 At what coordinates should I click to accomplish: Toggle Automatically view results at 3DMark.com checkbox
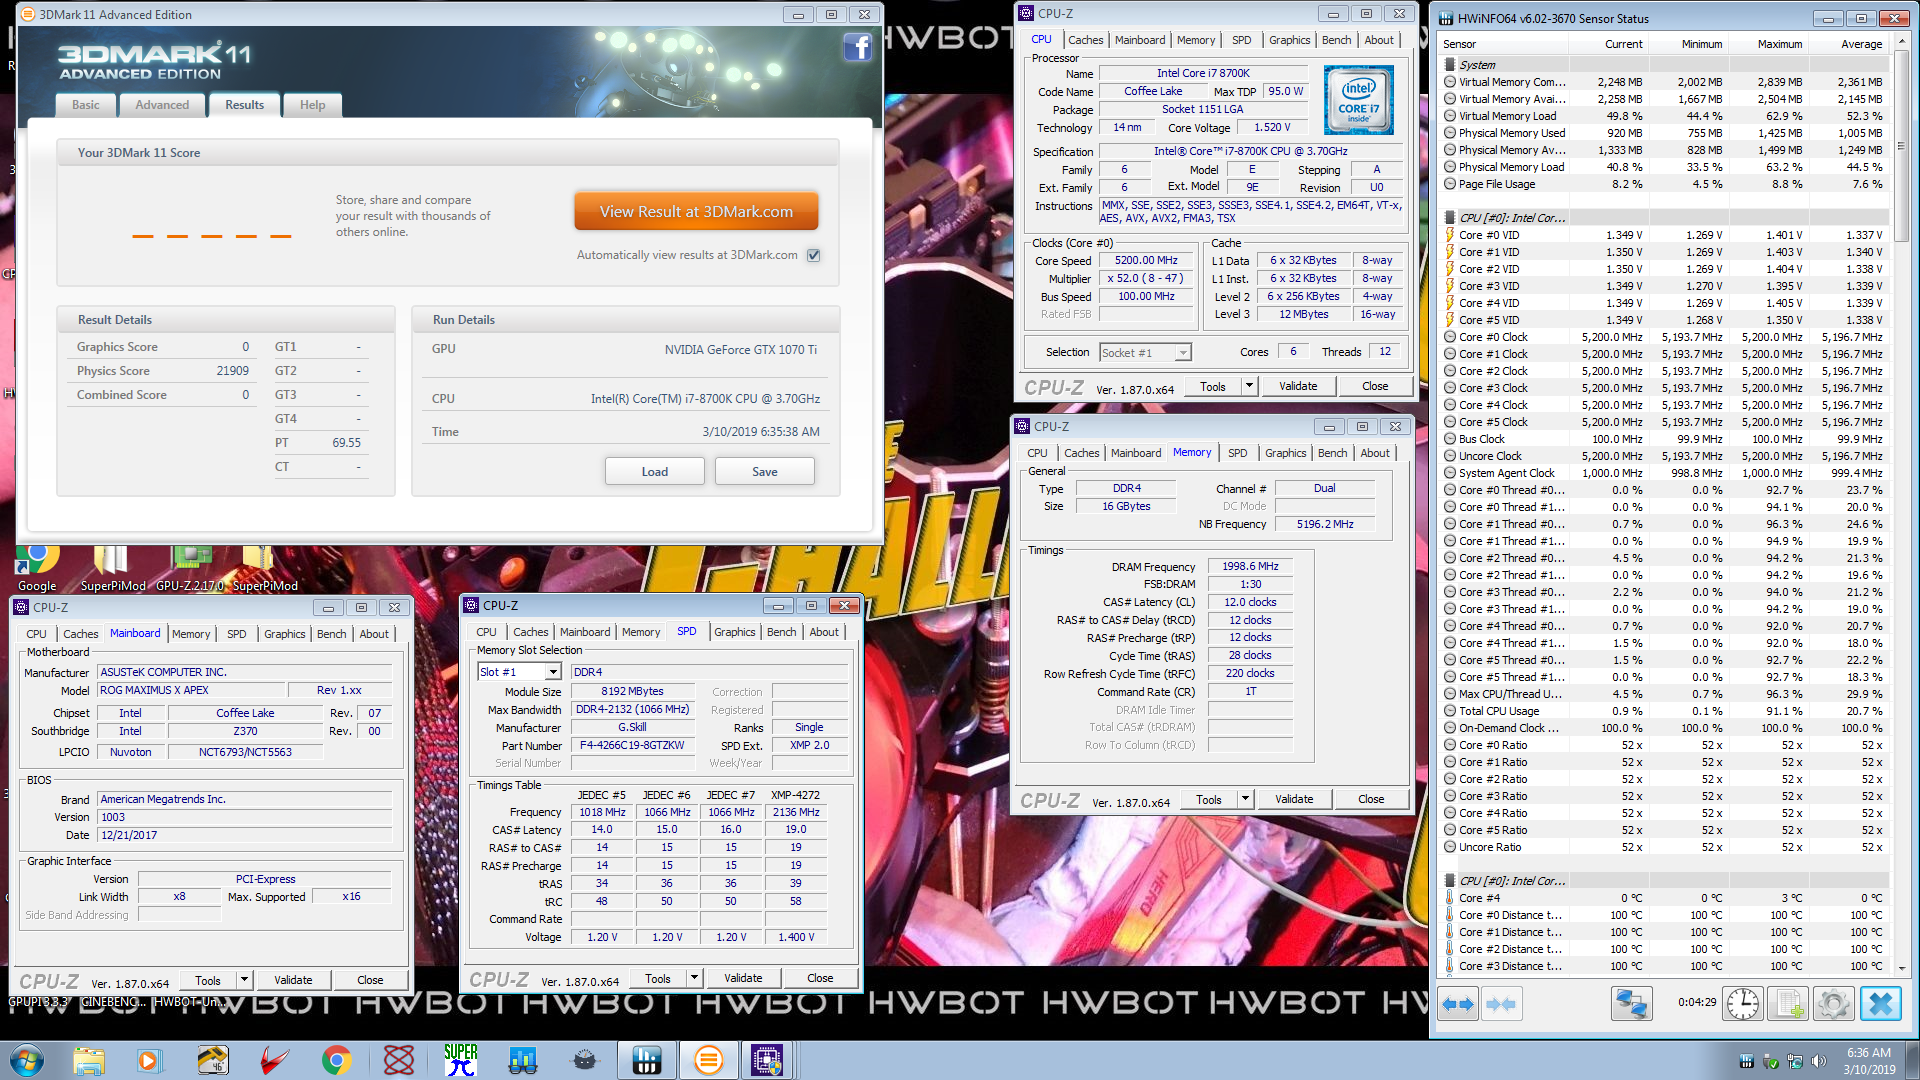tap(814, 255)
